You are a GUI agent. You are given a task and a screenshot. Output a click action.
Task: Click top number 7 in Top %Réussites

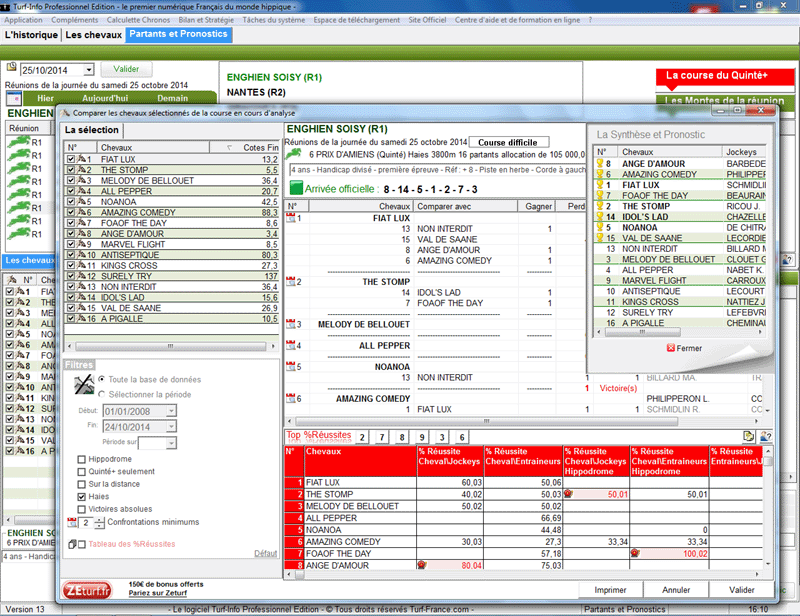click(x=382, y=437)
